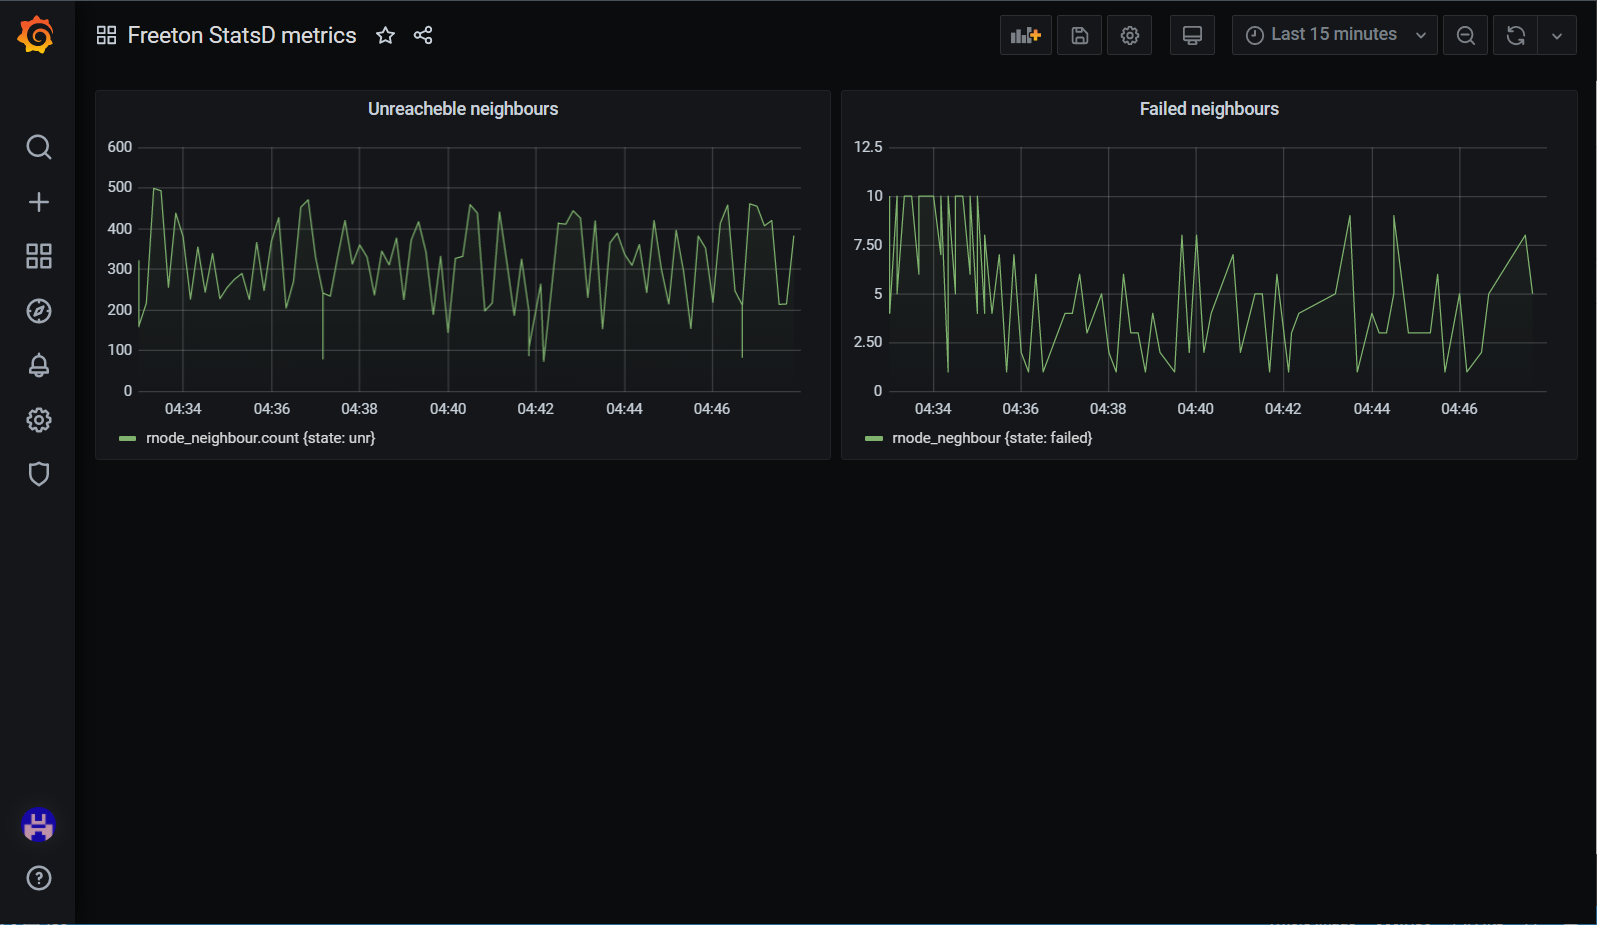Toggle rnode_neighbour.count {state: unr} legend series

coord(261,438)
